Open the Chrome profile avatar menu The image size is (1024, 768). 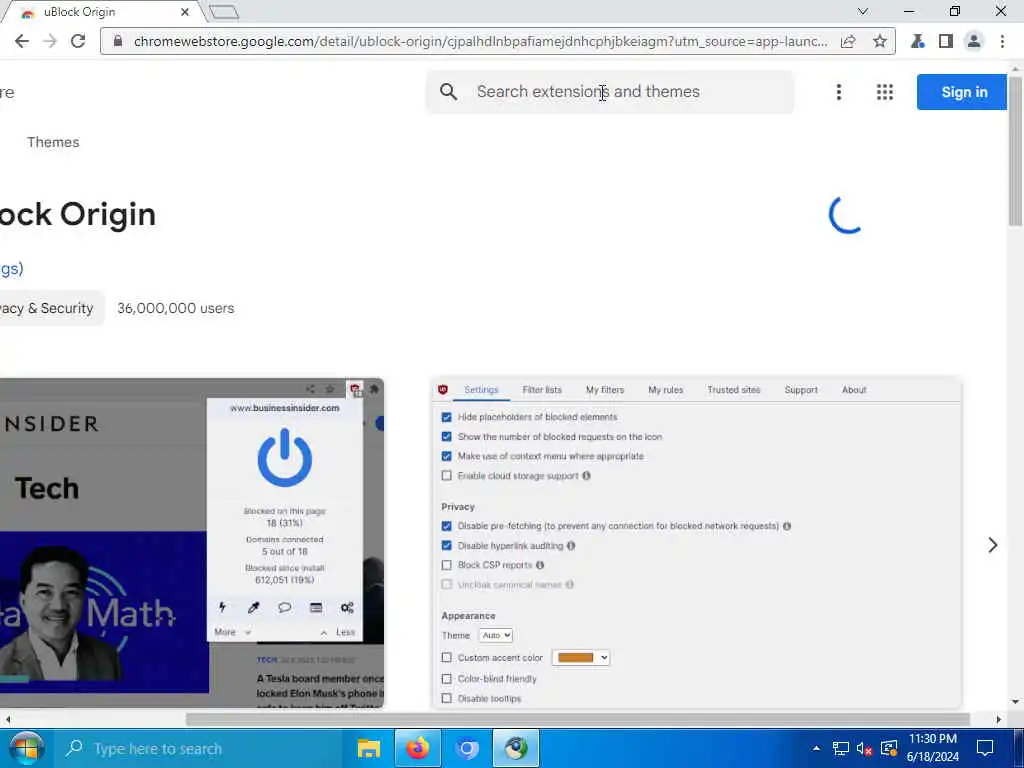pos(974,41)
